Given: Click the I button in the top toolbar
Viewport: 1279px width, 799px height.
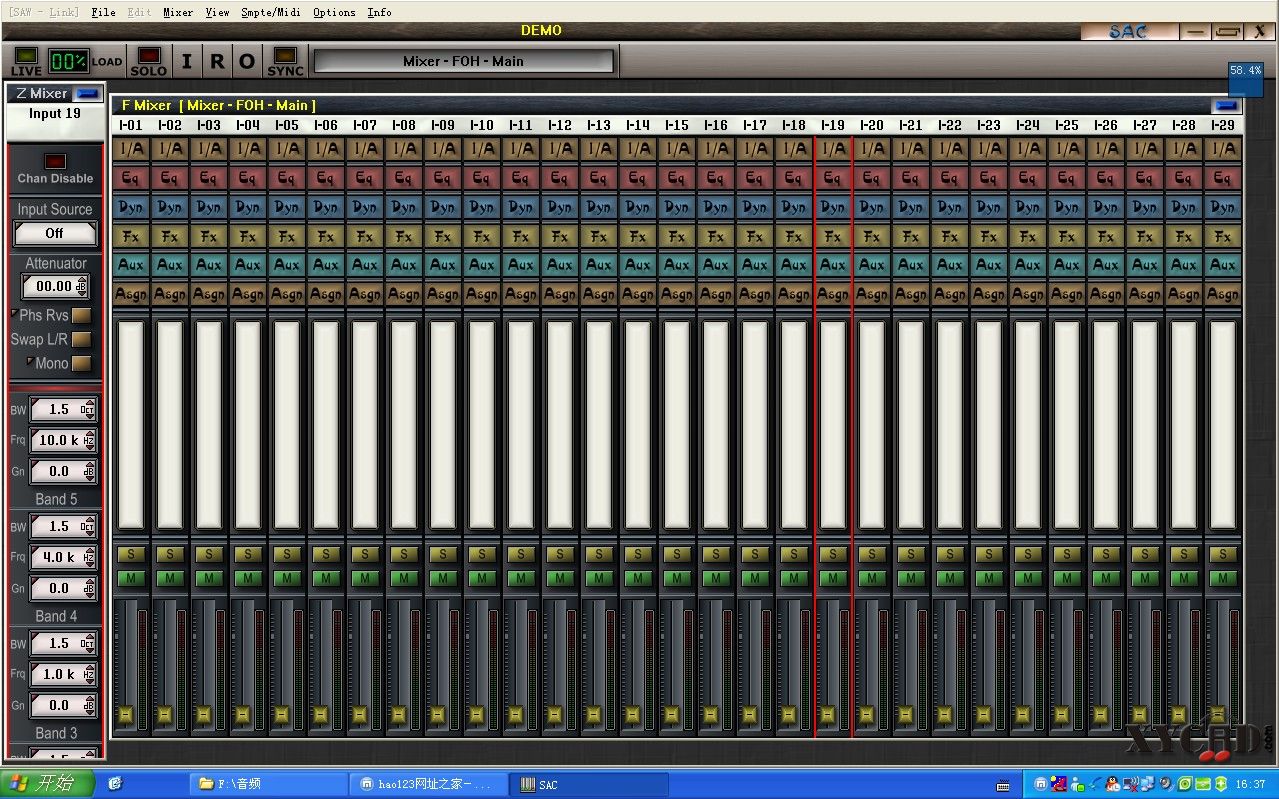Looking at the screenshot, I should click(x=186, y=61).
